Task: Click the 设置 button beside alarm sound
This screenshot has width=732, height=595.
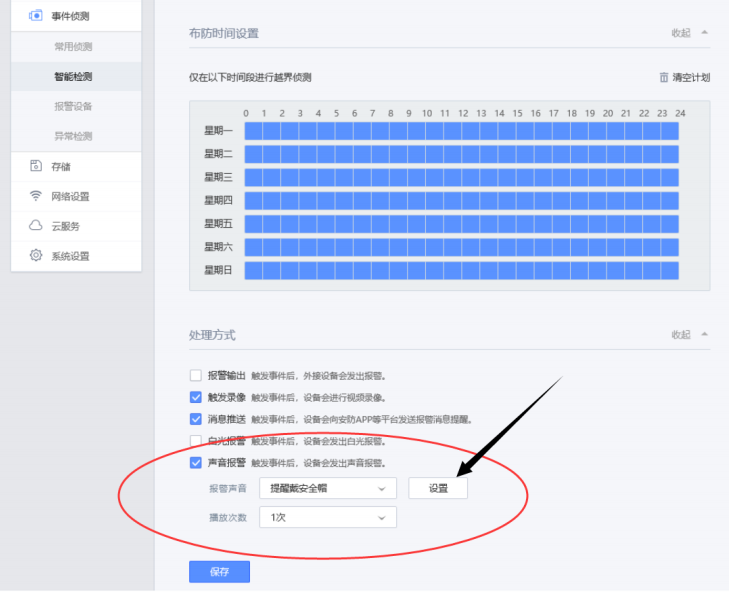Action: point(440,490)
